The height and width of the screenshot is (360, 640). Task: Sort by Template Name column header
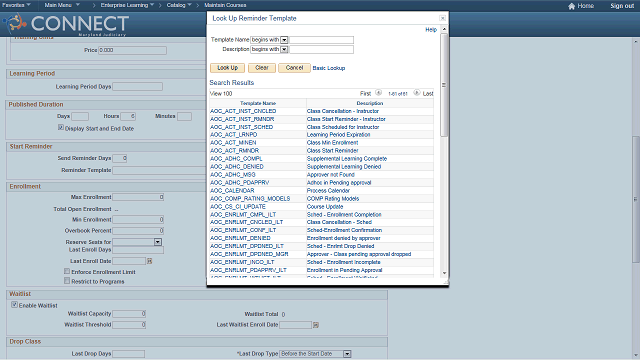coord(258,103)
